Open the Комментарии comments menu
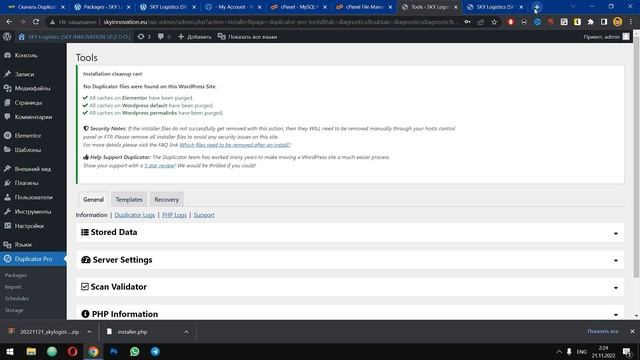This screenshot has height=360, width=640. tap(33, 117)
